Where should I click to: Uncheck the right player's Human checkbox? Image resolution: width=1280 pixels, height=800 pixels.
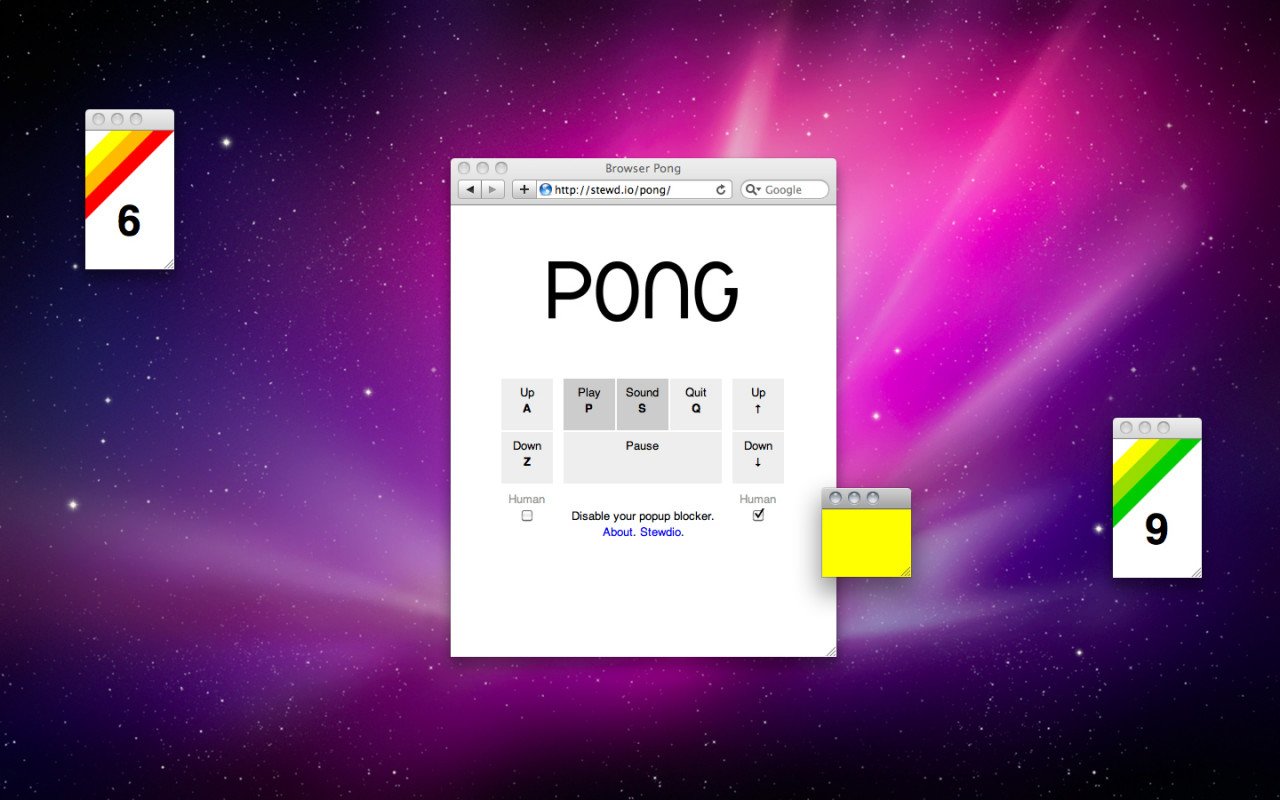[x=758, y=515]
